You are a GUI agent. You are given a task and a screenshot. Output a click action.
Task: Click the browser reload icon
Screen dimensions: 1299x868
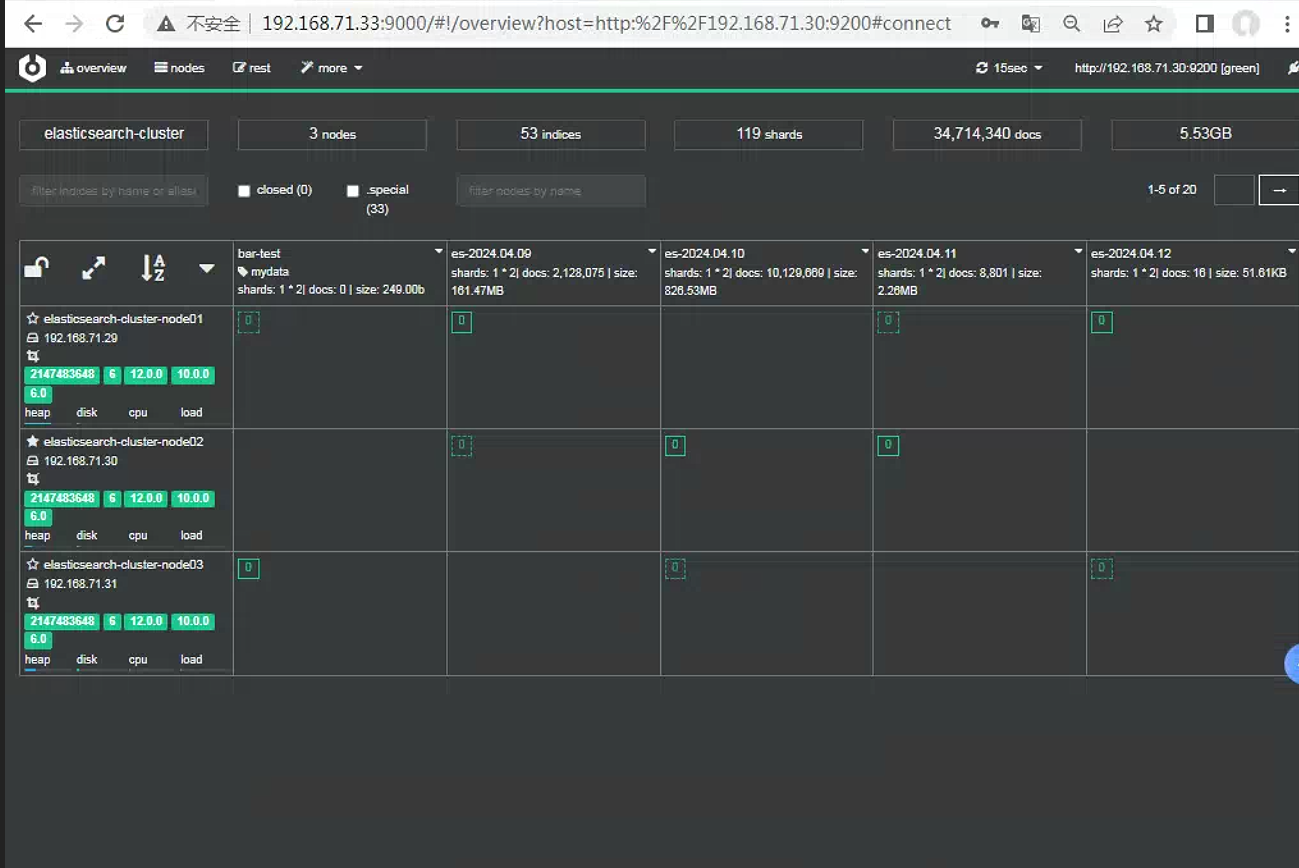115,23
